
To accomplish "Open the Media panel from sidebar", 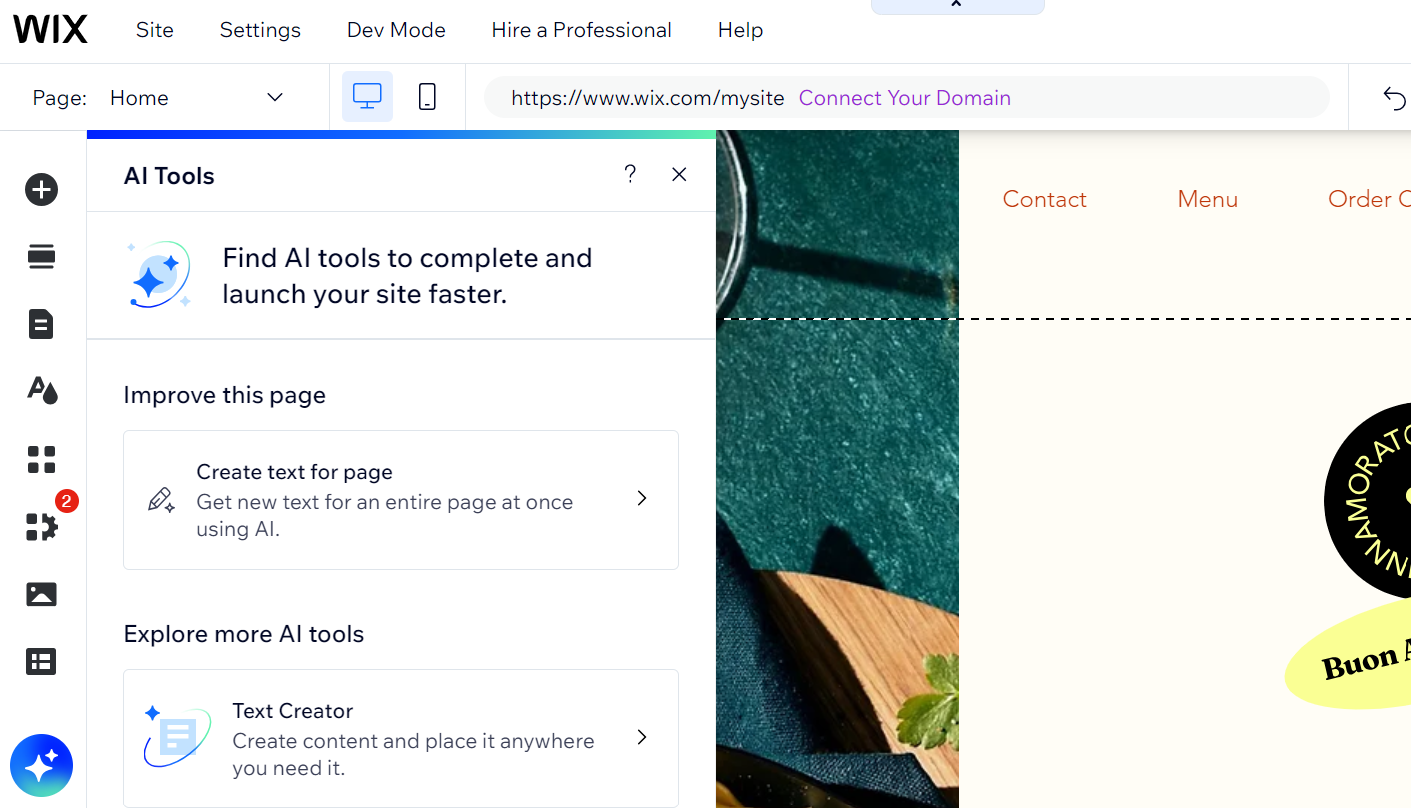I will [41, 593].
